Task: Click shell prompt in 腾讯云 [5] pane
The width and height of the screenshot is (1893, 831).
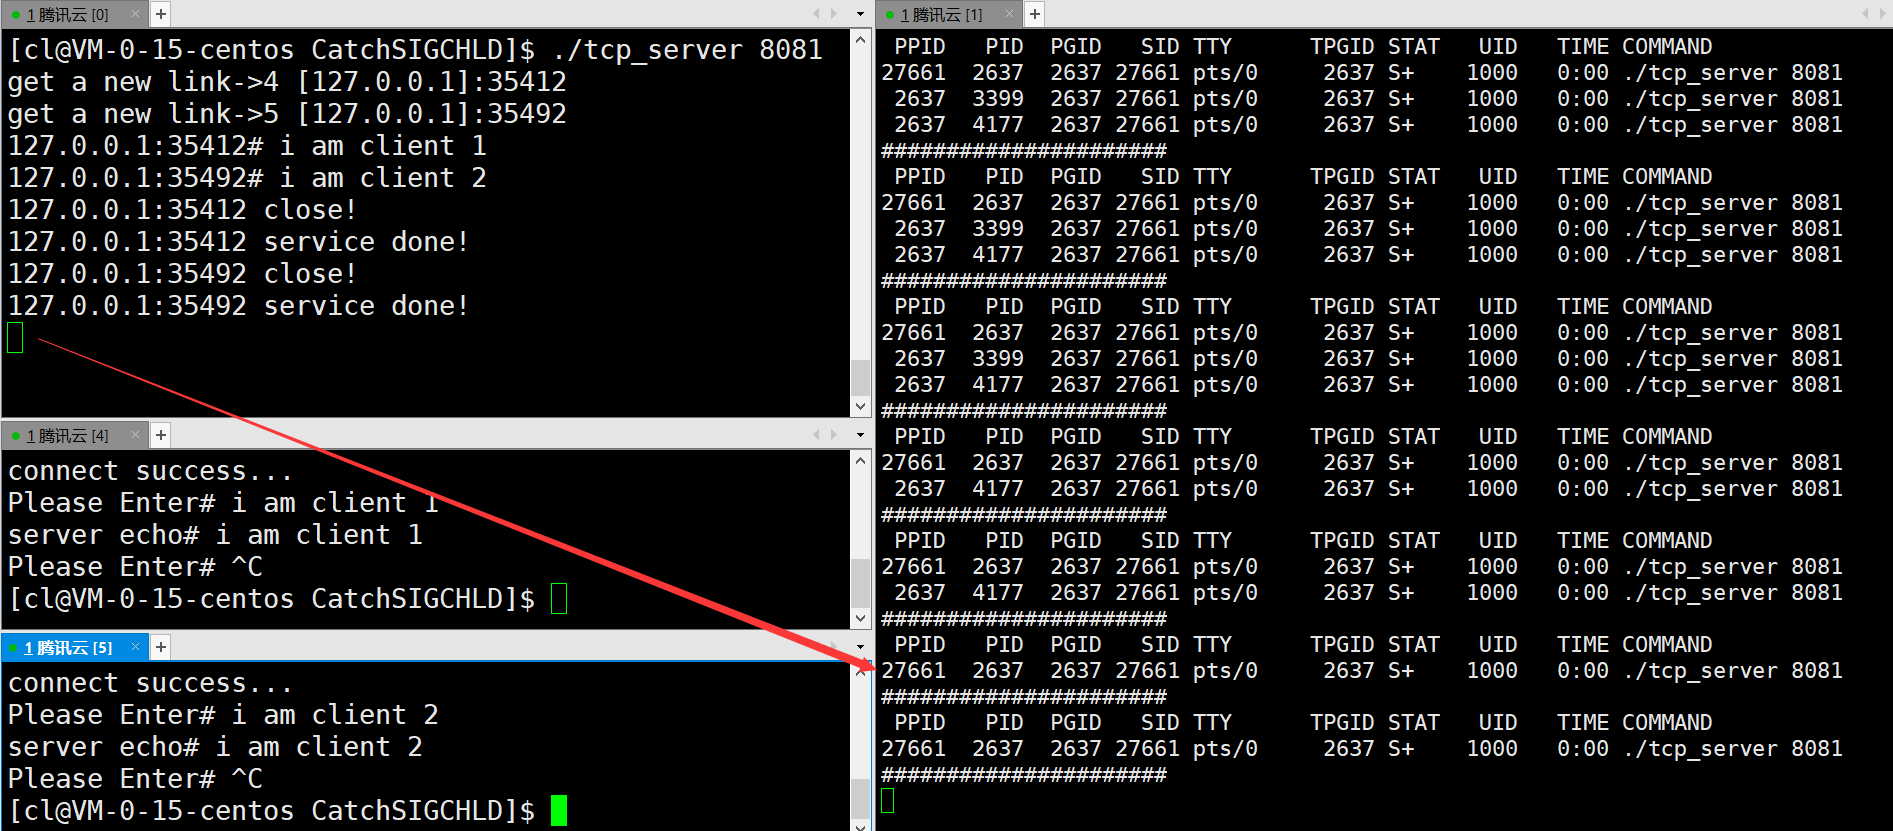Action: [271, 811]
